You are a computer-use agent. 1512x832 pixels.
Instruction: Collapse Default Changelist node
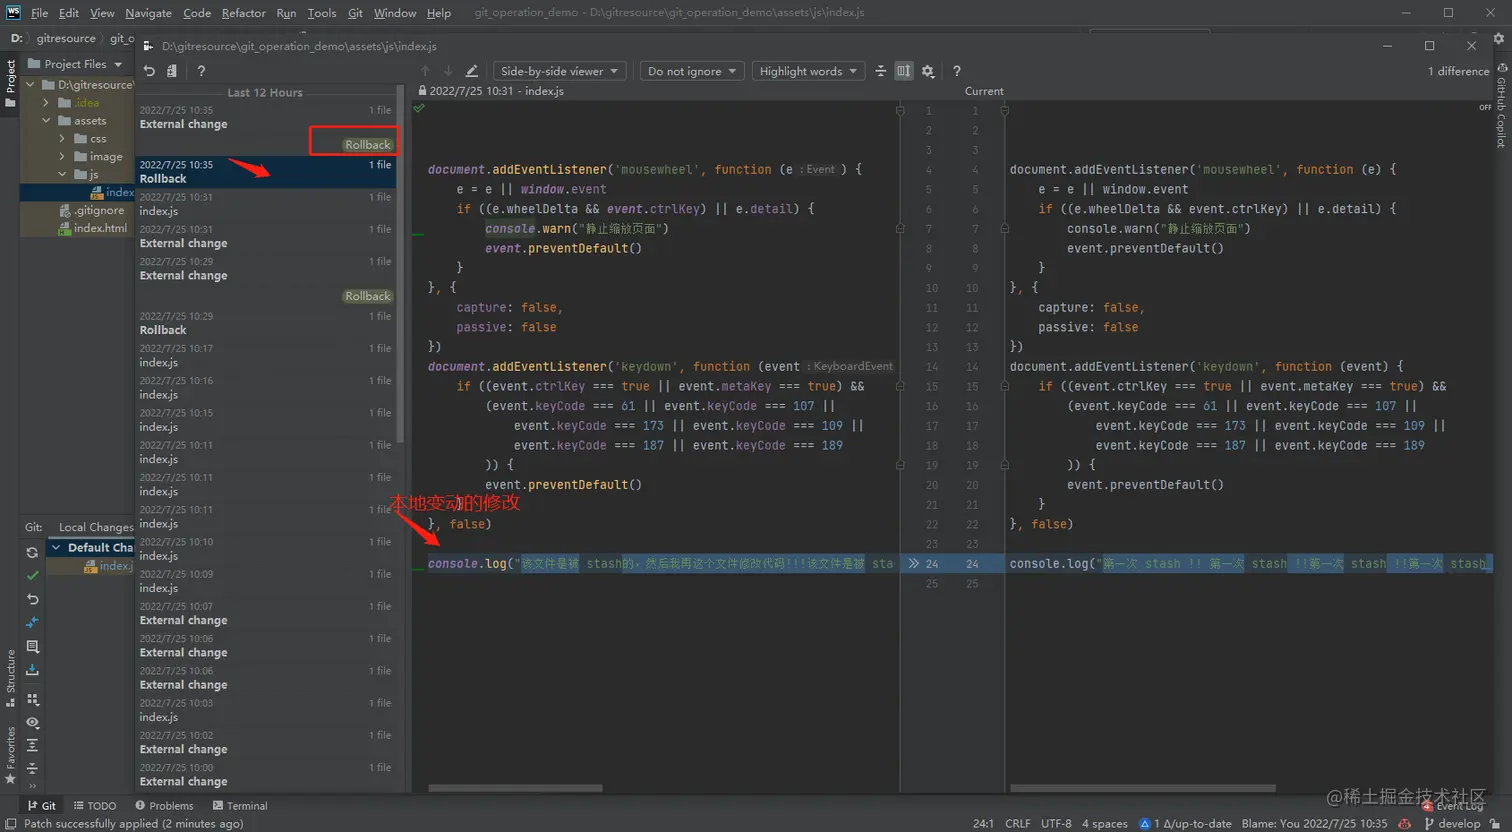pyautogui.click(x=57, y=548)
